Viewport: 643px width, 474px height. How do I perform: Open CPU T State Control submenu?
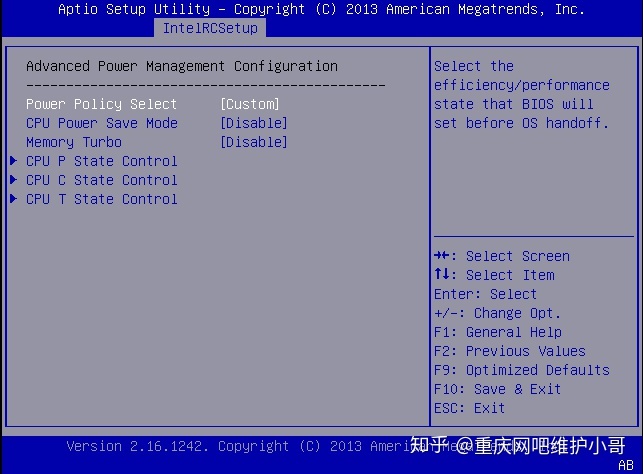point(102,199)
